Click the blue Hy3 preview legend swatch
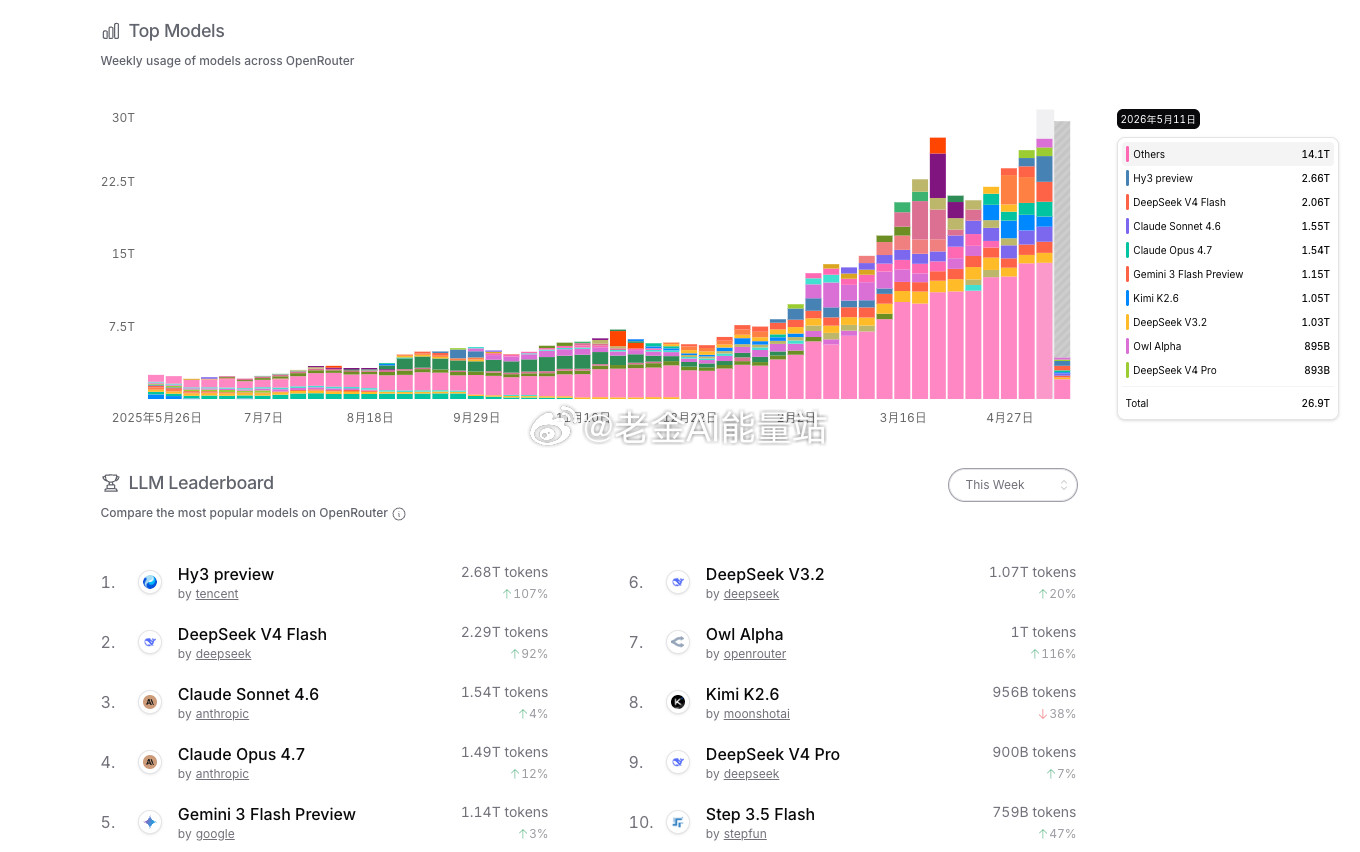This screenshot has height=852, width=1360. [1128, 178]
